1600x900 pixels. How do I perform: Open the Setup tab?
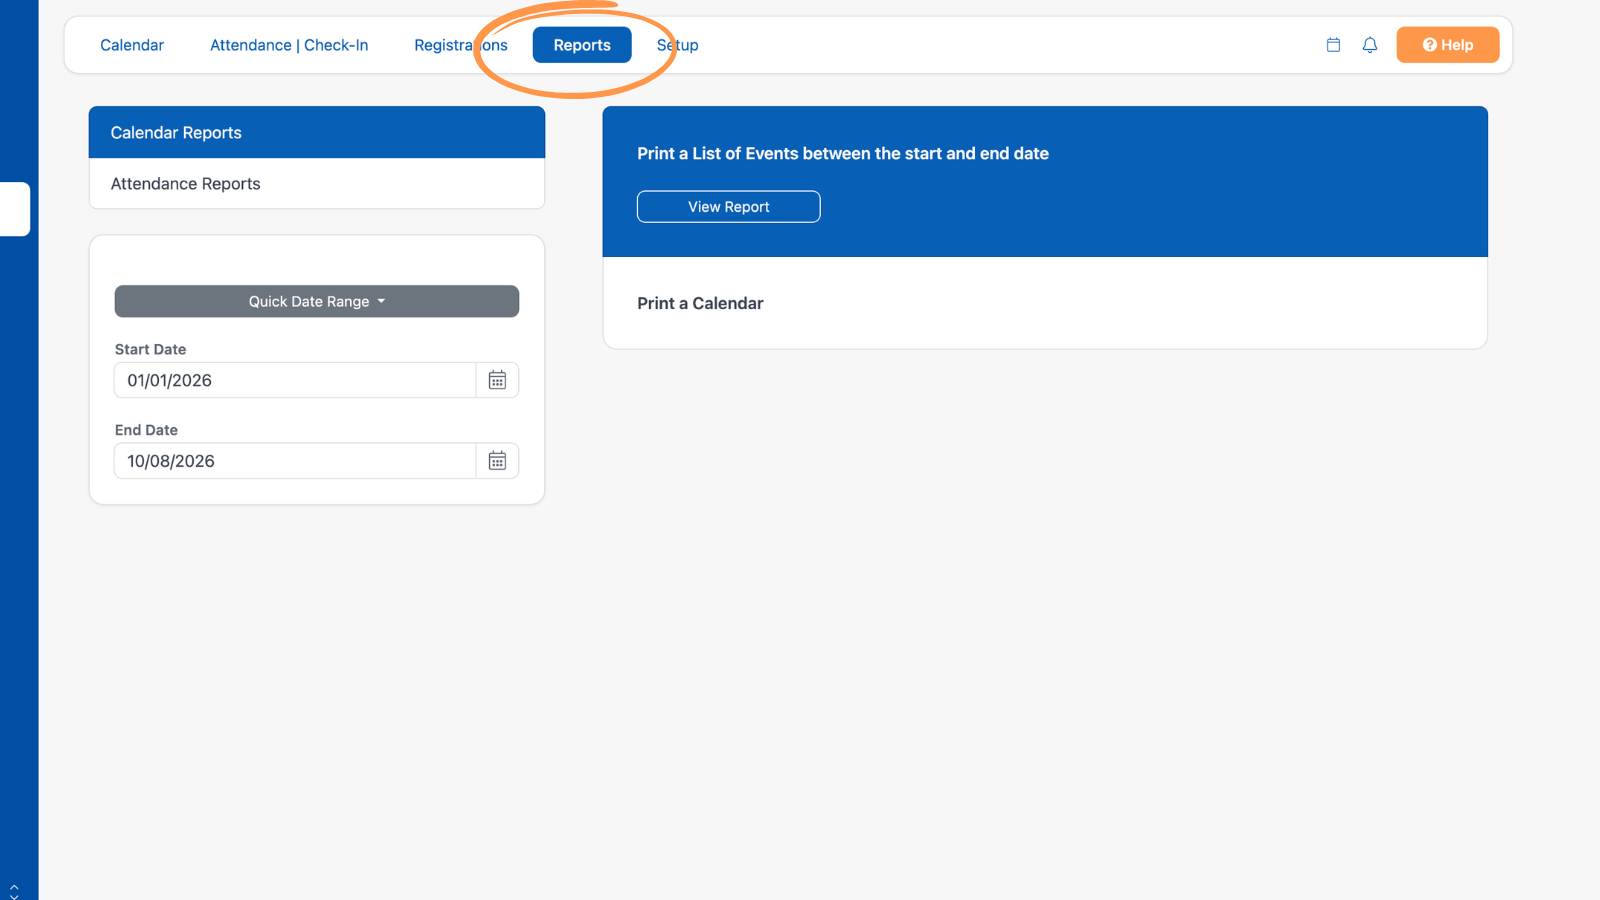point(677,45)
